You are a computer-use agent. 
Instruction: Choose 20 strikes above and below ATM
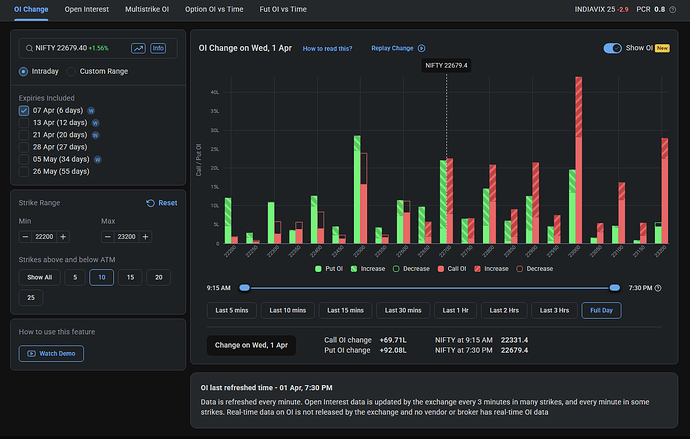[157, 277]
